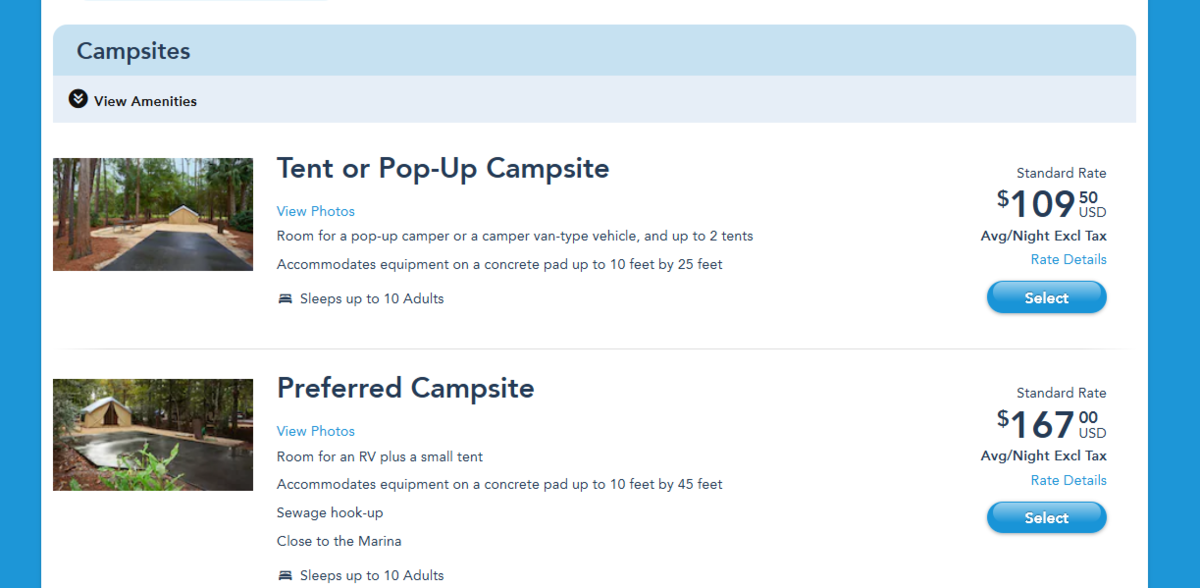The height and width of the screenshot is (588, 1200).
Task: Click bed icon under Tent or Pop-Up Campsite
Action: 285,299
